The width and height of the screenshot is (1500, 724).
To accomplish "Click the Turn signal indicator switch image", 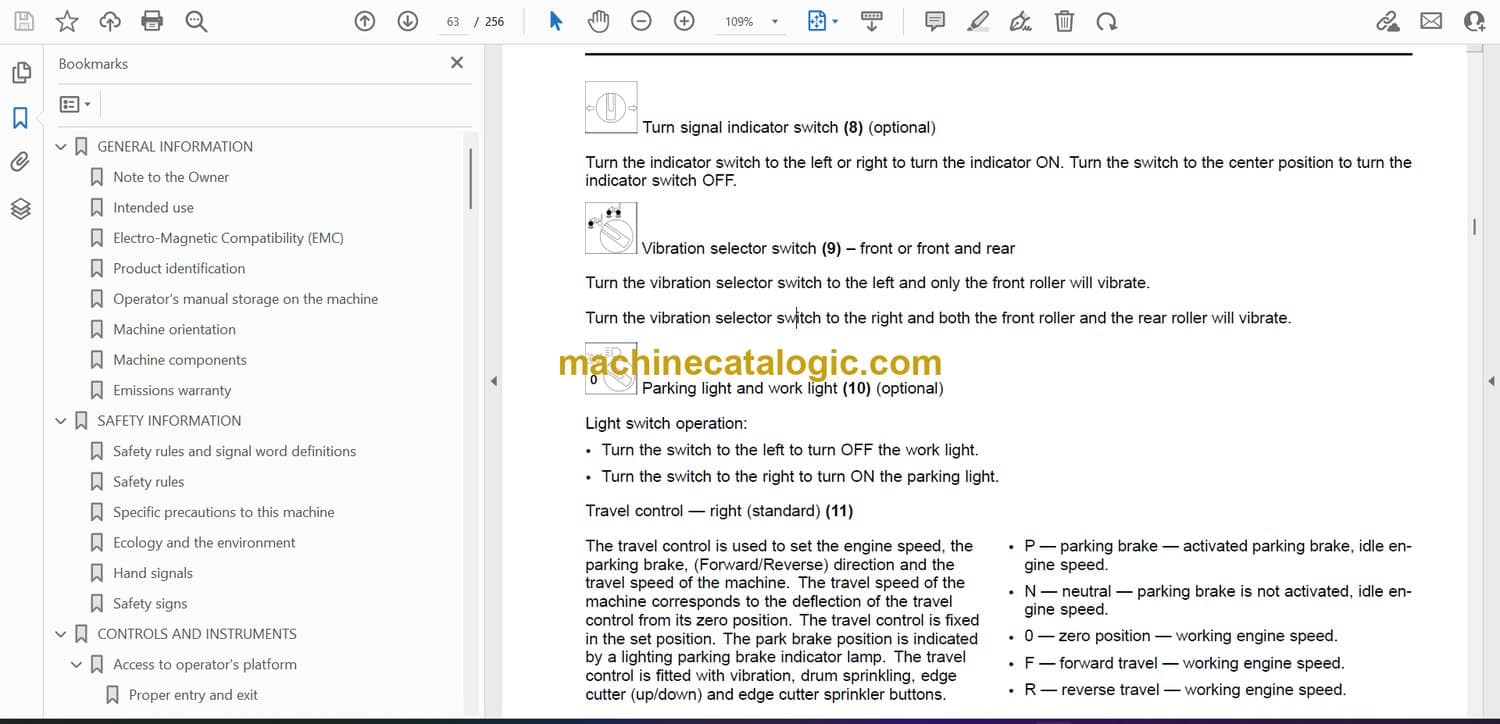I will [x=611, y=107].
